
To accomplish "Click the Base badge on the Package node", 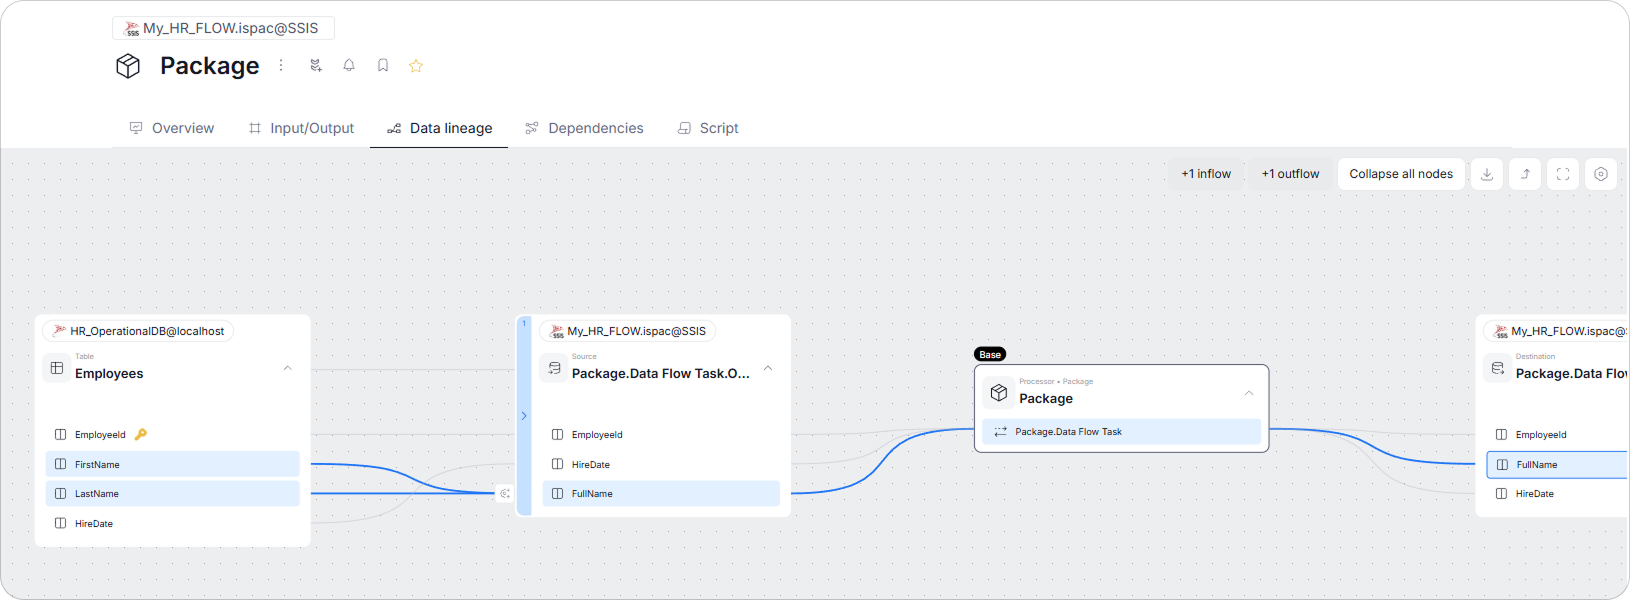I will click(990, 355).
